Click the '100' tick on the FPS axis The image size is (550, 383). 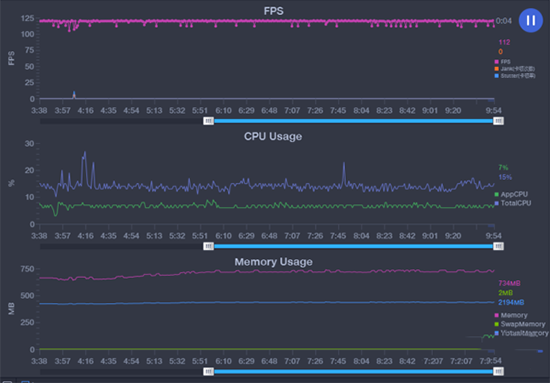coord(27,34)
